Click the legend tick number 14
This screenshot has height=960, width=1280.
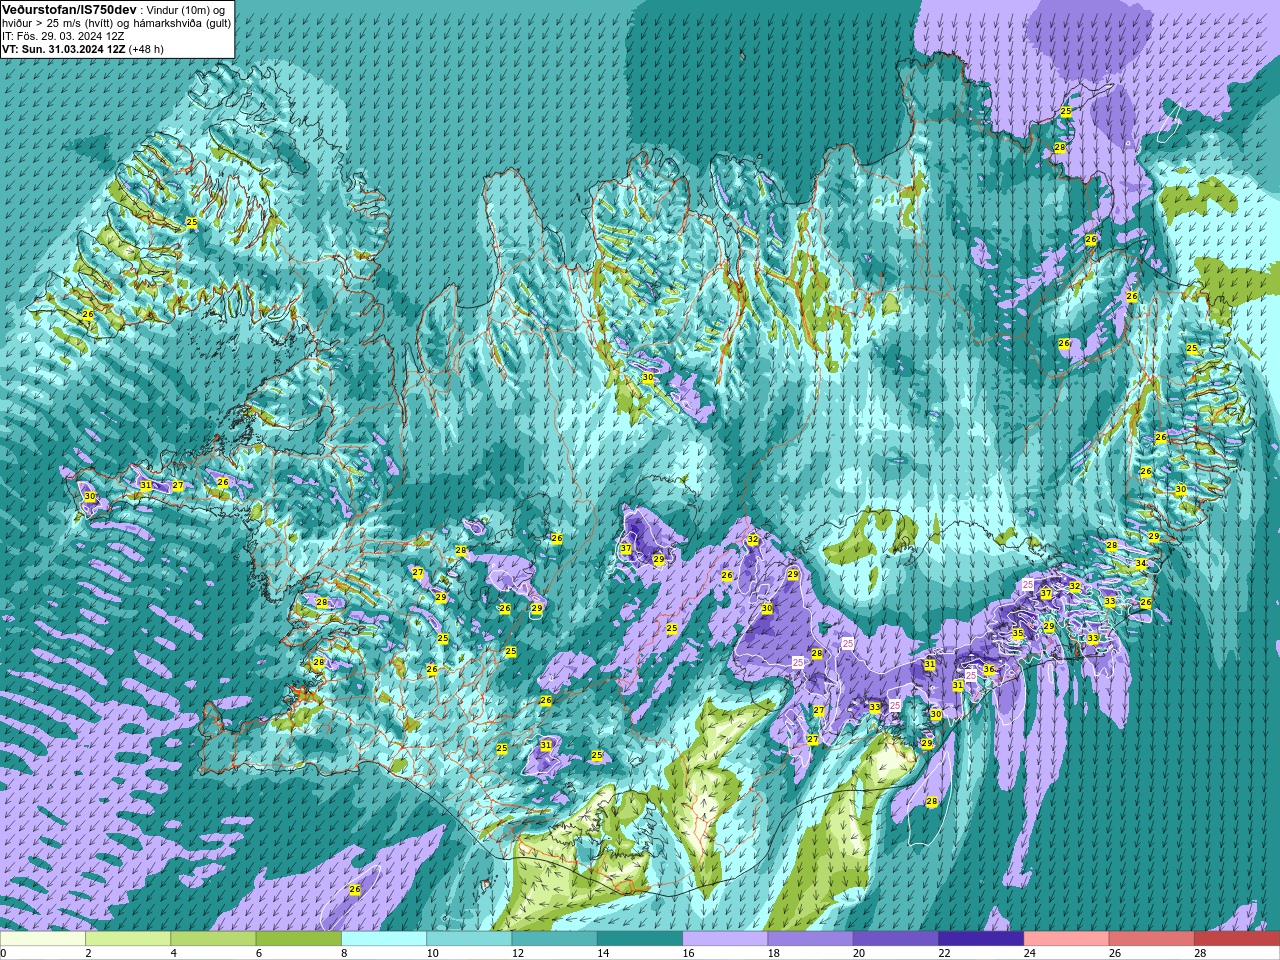[602, 953]
